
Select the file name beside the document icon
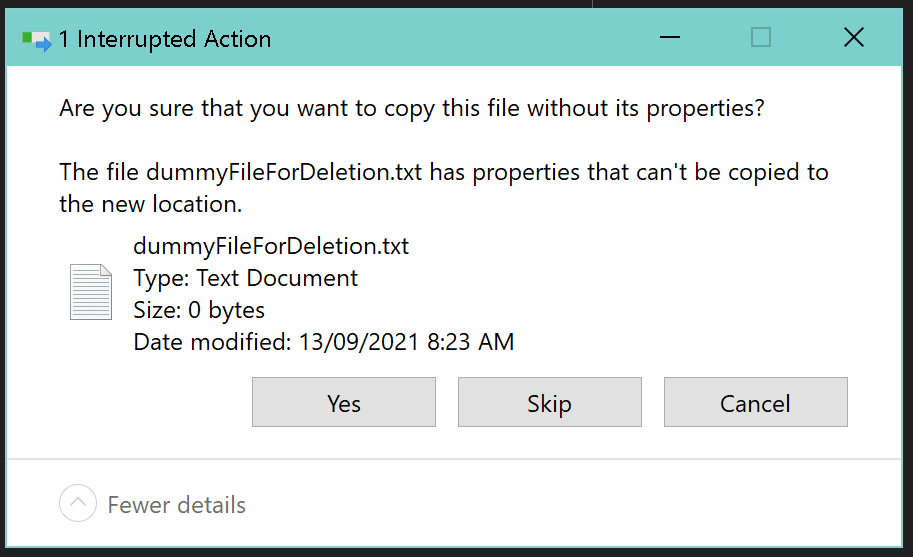[x=271, y=246]
